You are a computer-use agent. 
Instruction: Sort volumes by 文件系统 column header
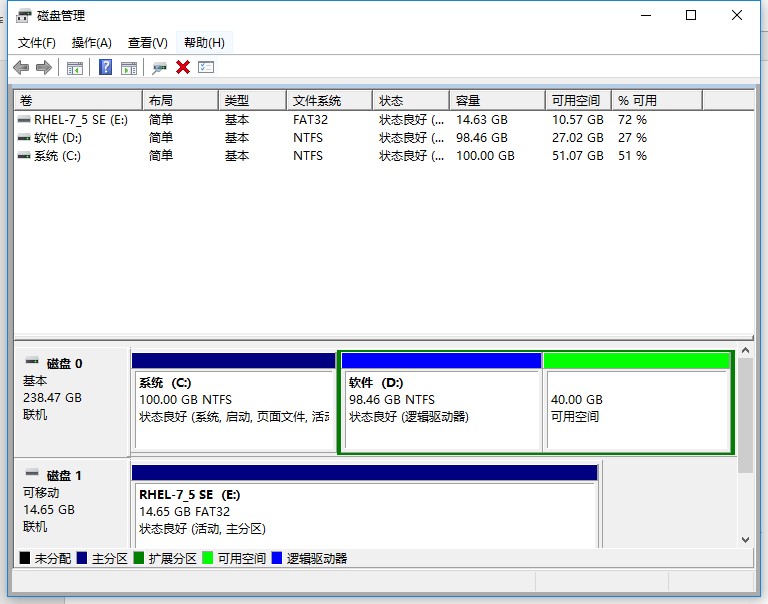click(x=329, y=101)
